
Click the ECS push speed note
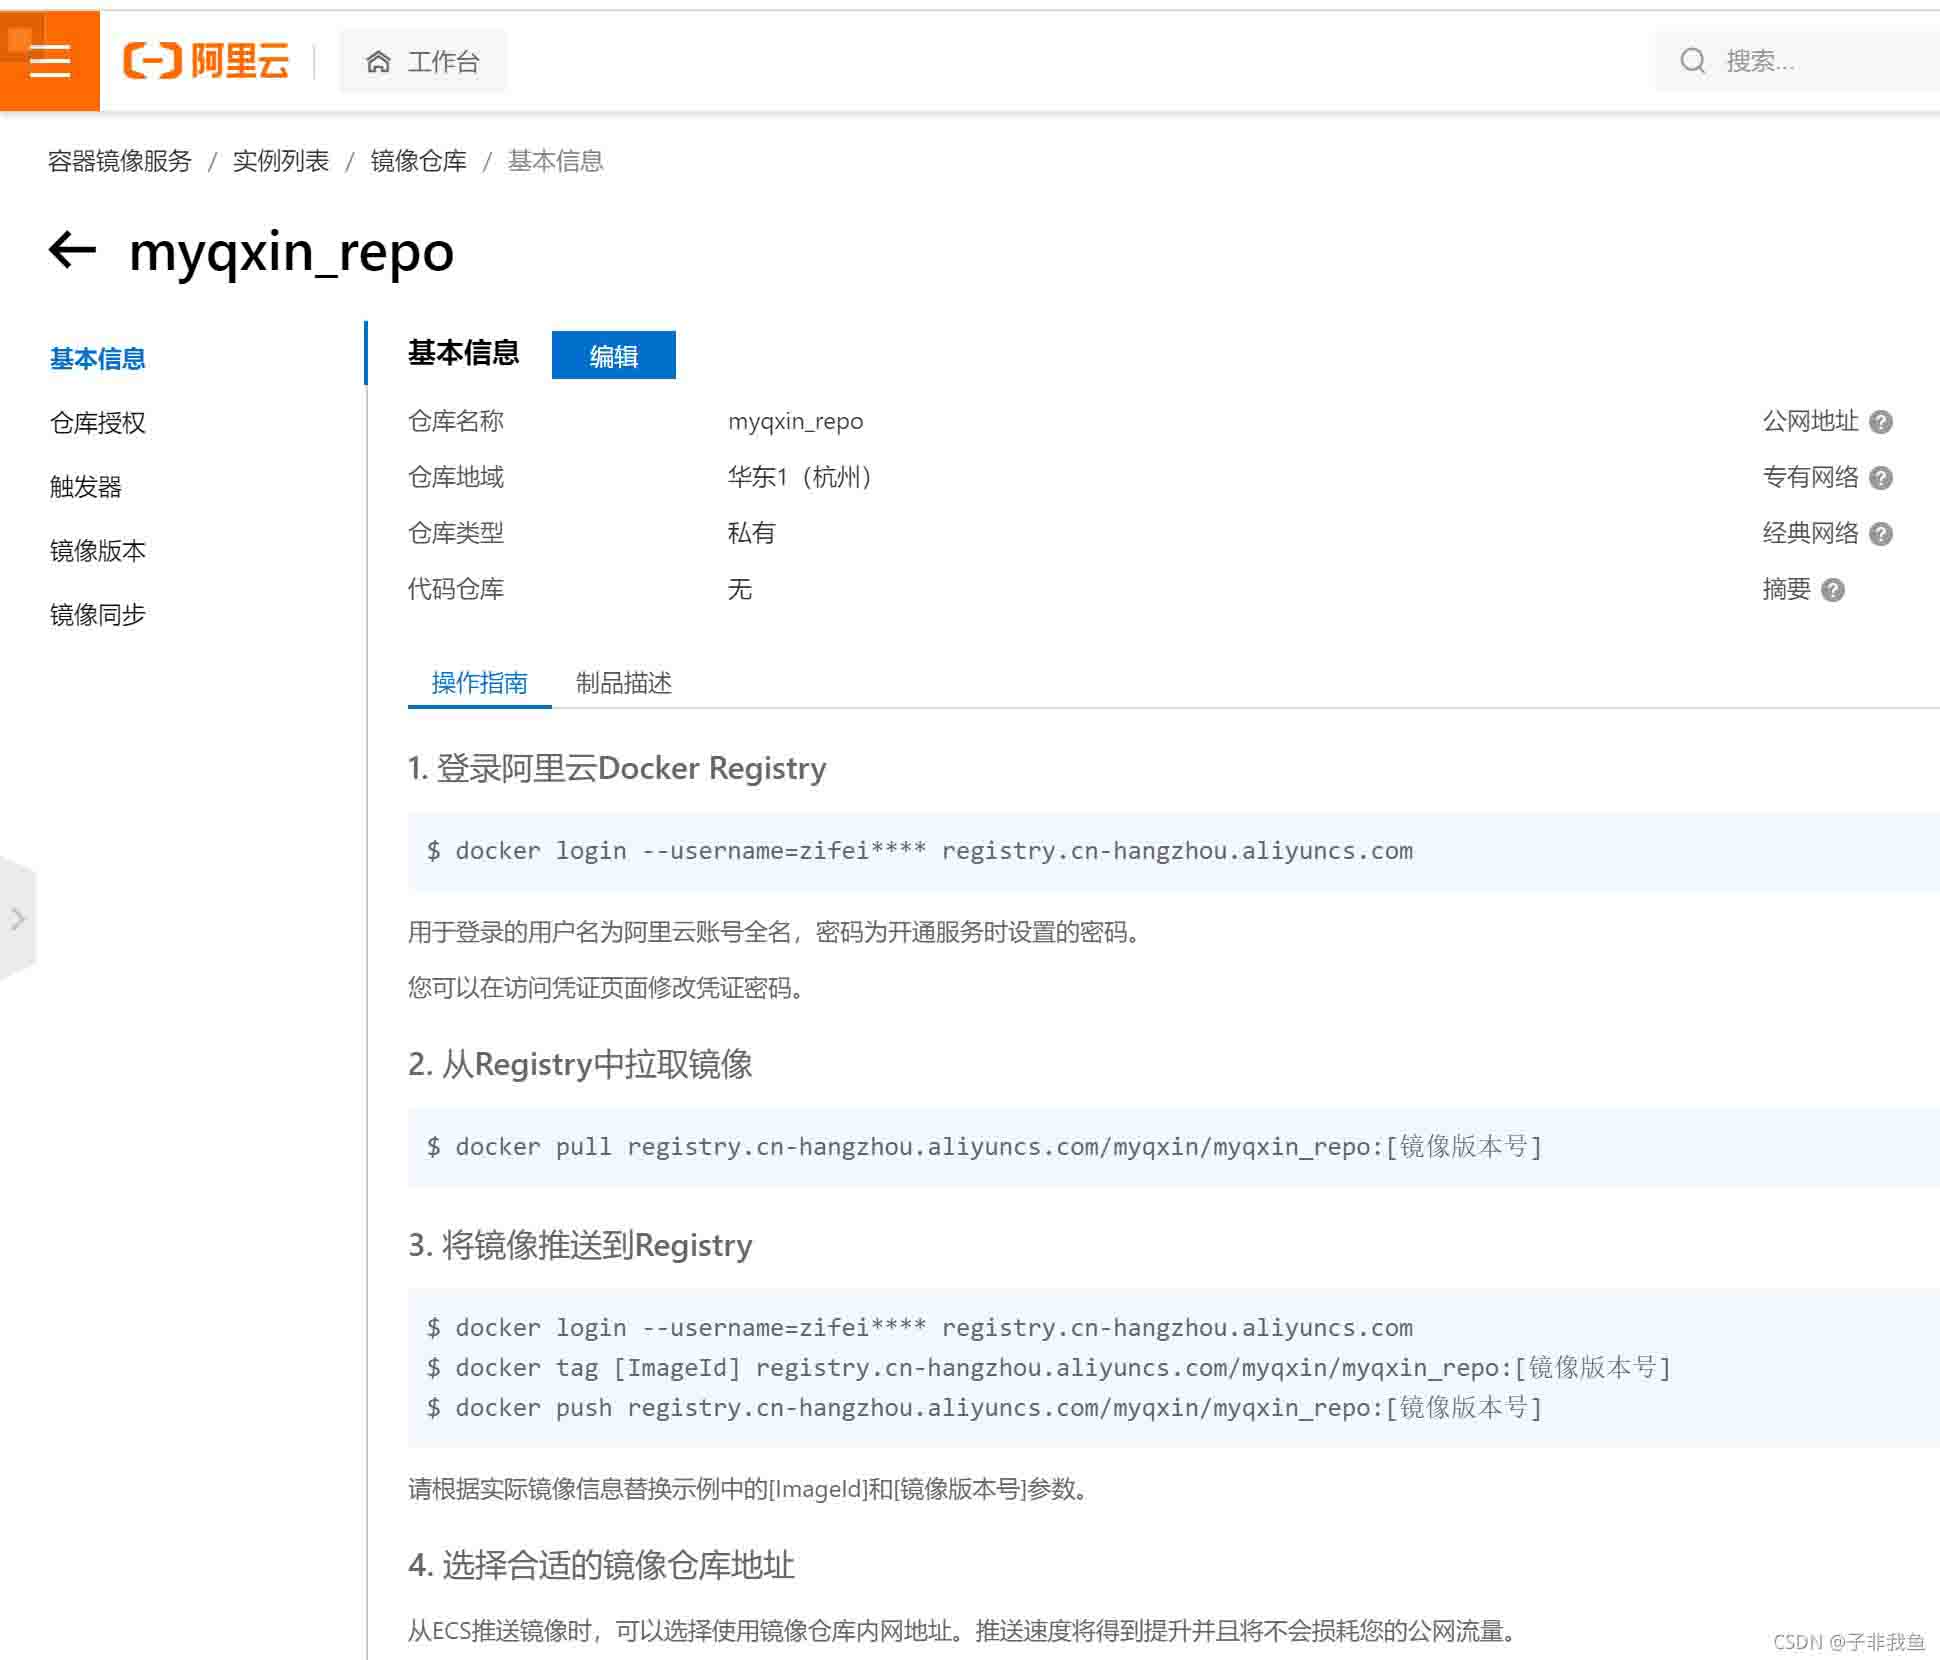coord(964,1631)
